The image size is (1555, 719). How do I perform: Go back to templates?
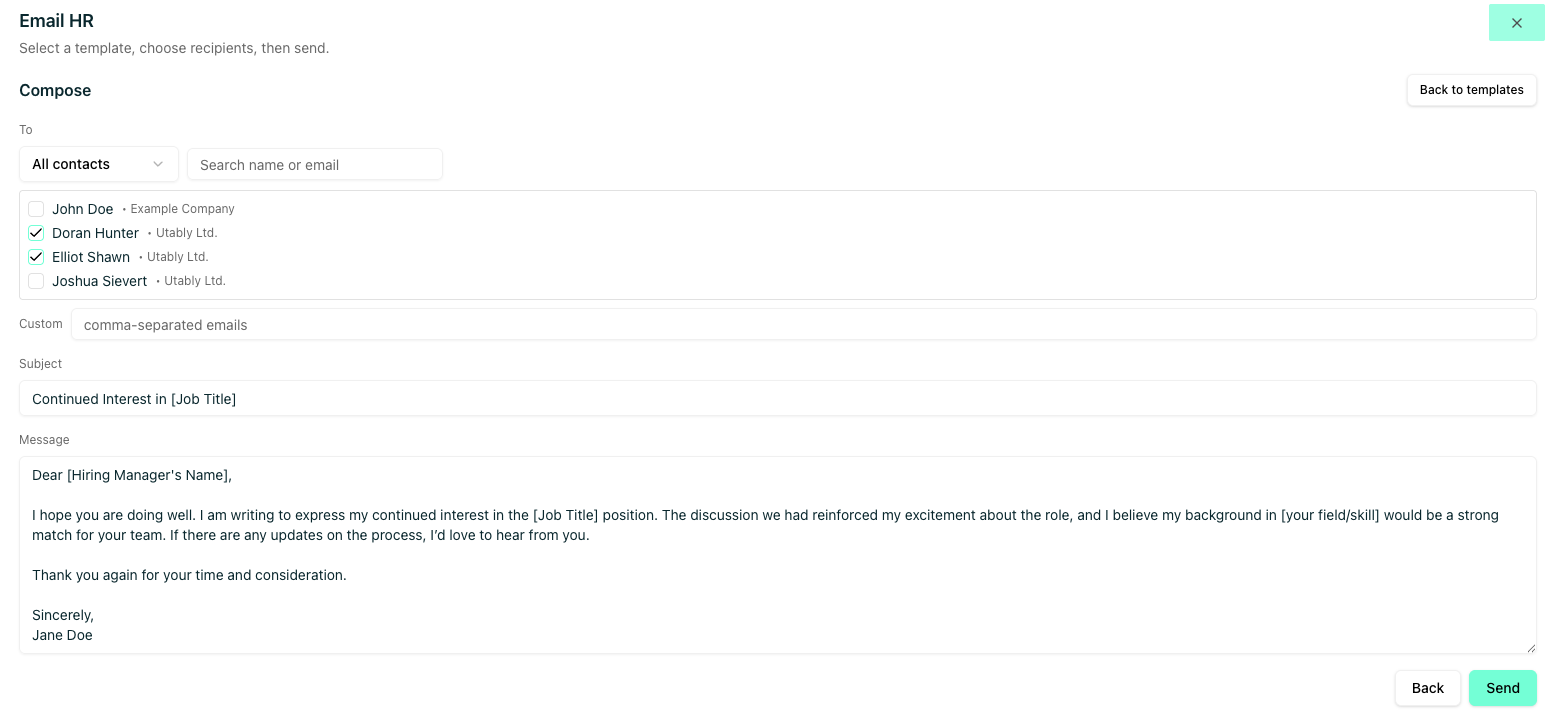[x=1471, y=90]
